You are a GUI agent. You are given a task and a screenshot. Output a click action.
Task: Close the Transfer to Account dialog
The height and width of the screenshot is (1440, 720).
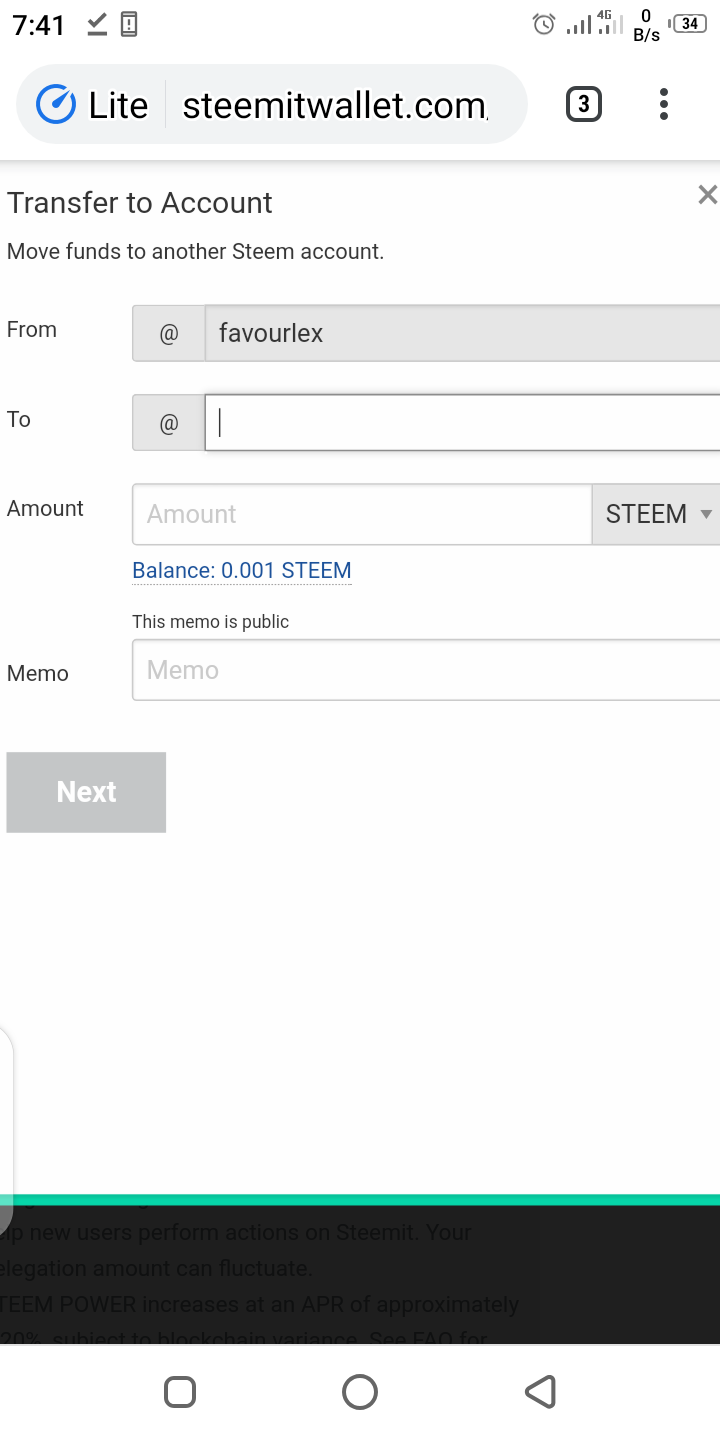coord(707,195)
